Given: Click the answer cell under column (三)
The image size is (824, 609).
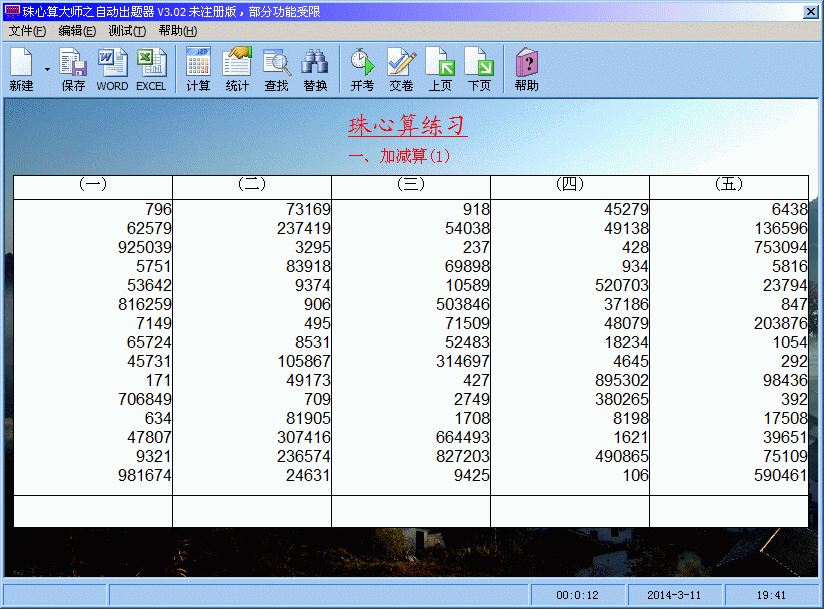Looking at the screenshot, I should 411,511.
